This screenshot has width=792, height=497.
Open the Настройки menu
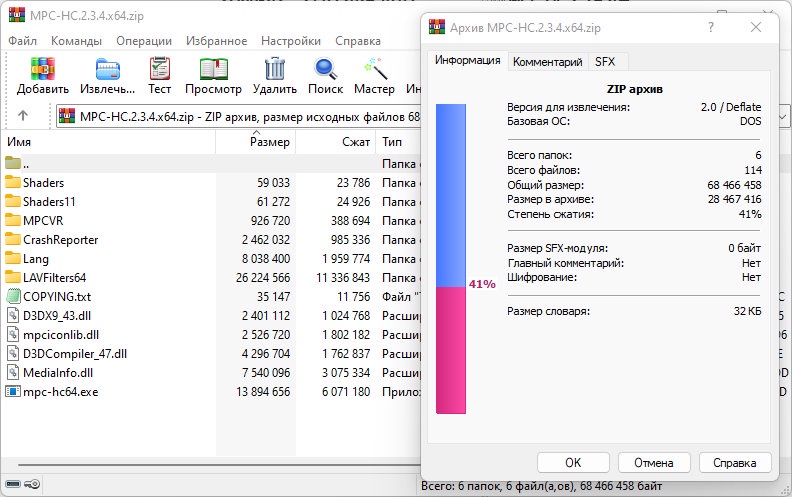[291, 41]
